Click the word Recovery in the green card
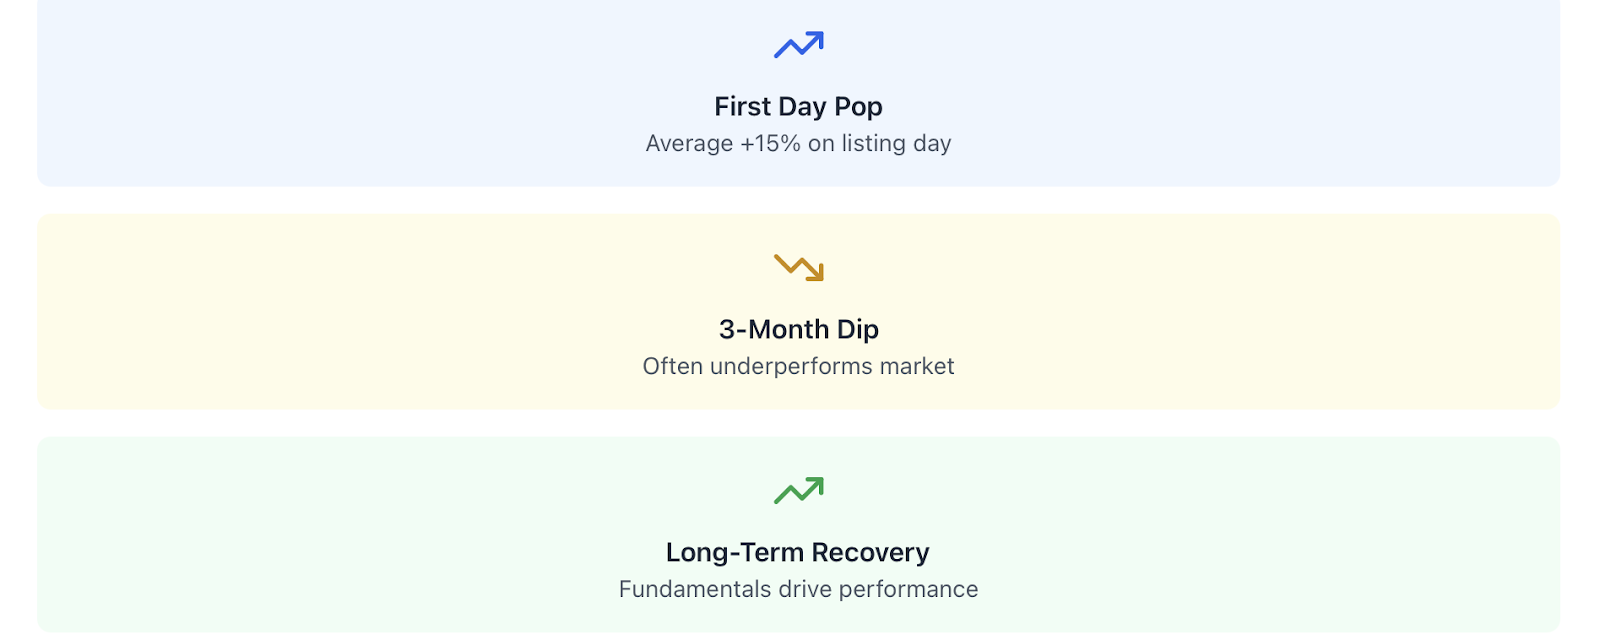 [870, 552]
